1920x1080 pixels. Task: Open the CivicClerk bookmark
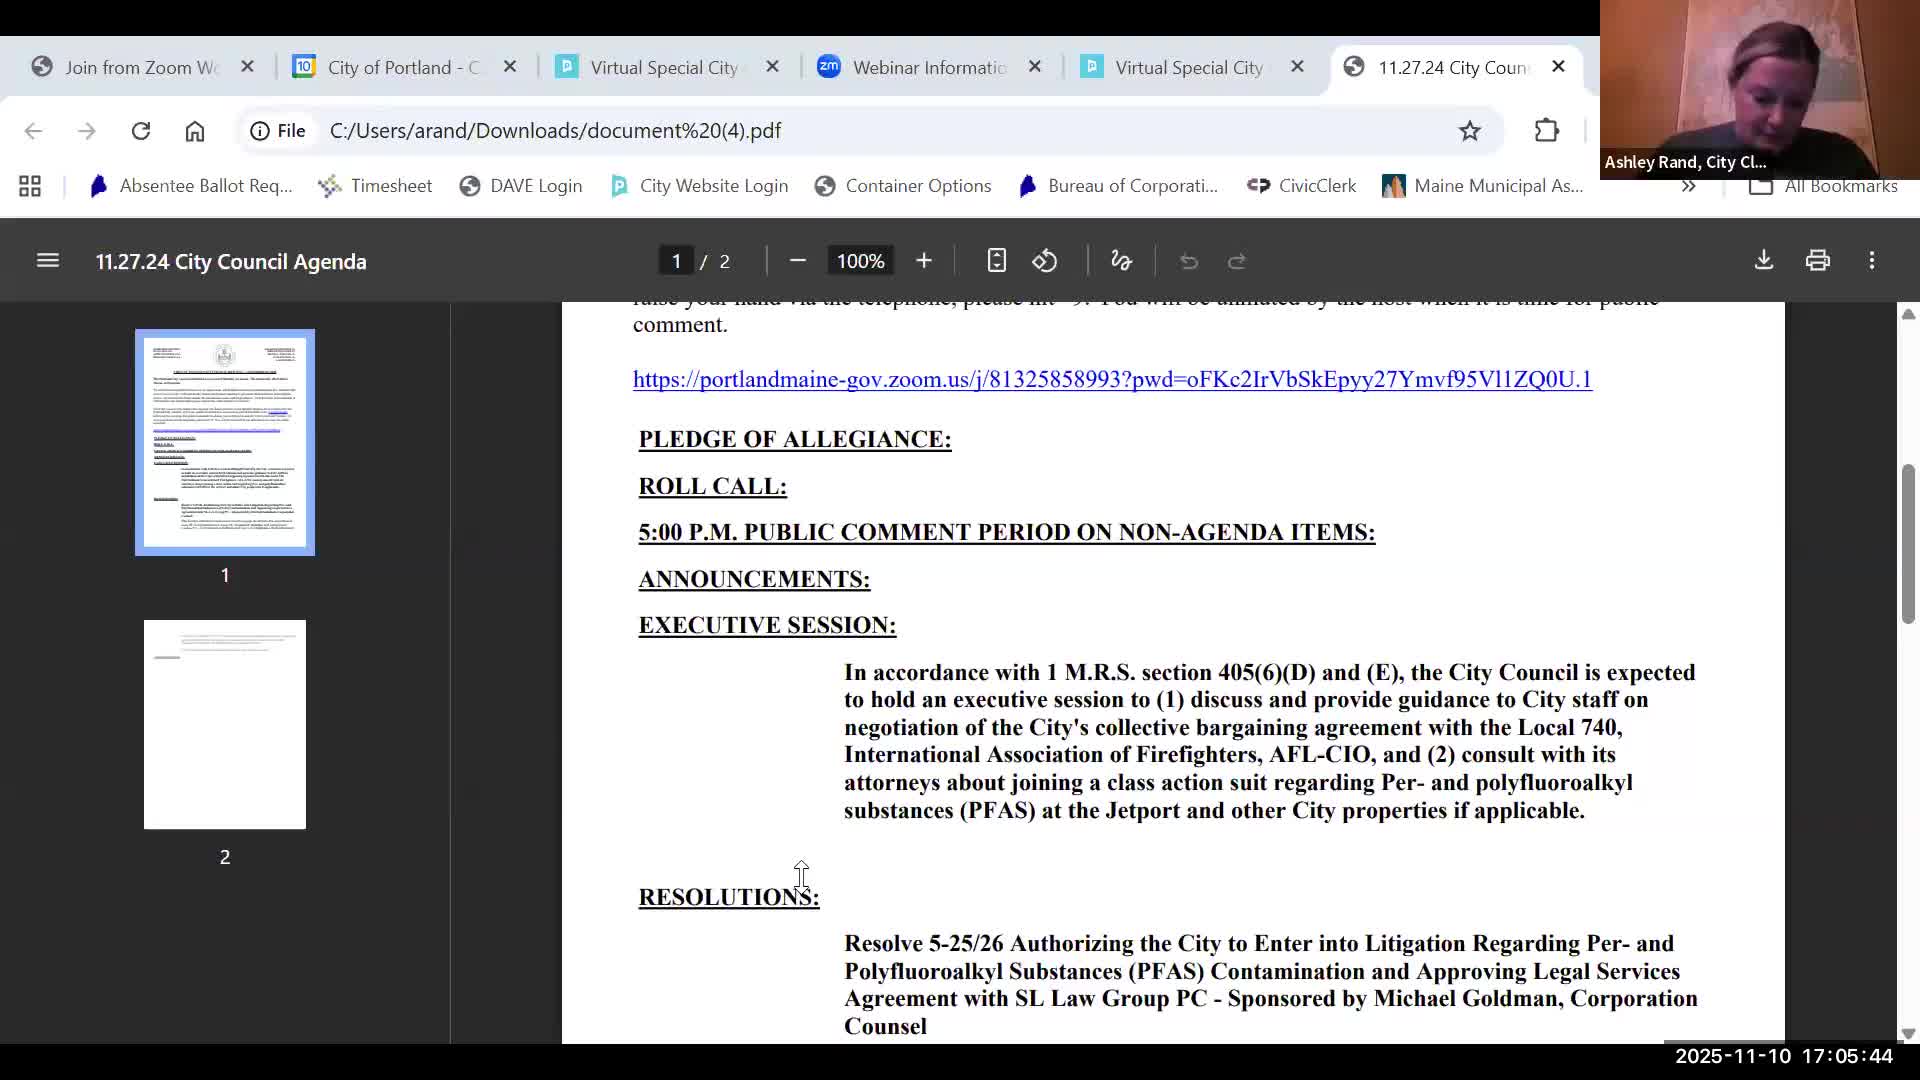click(1302, 186)
